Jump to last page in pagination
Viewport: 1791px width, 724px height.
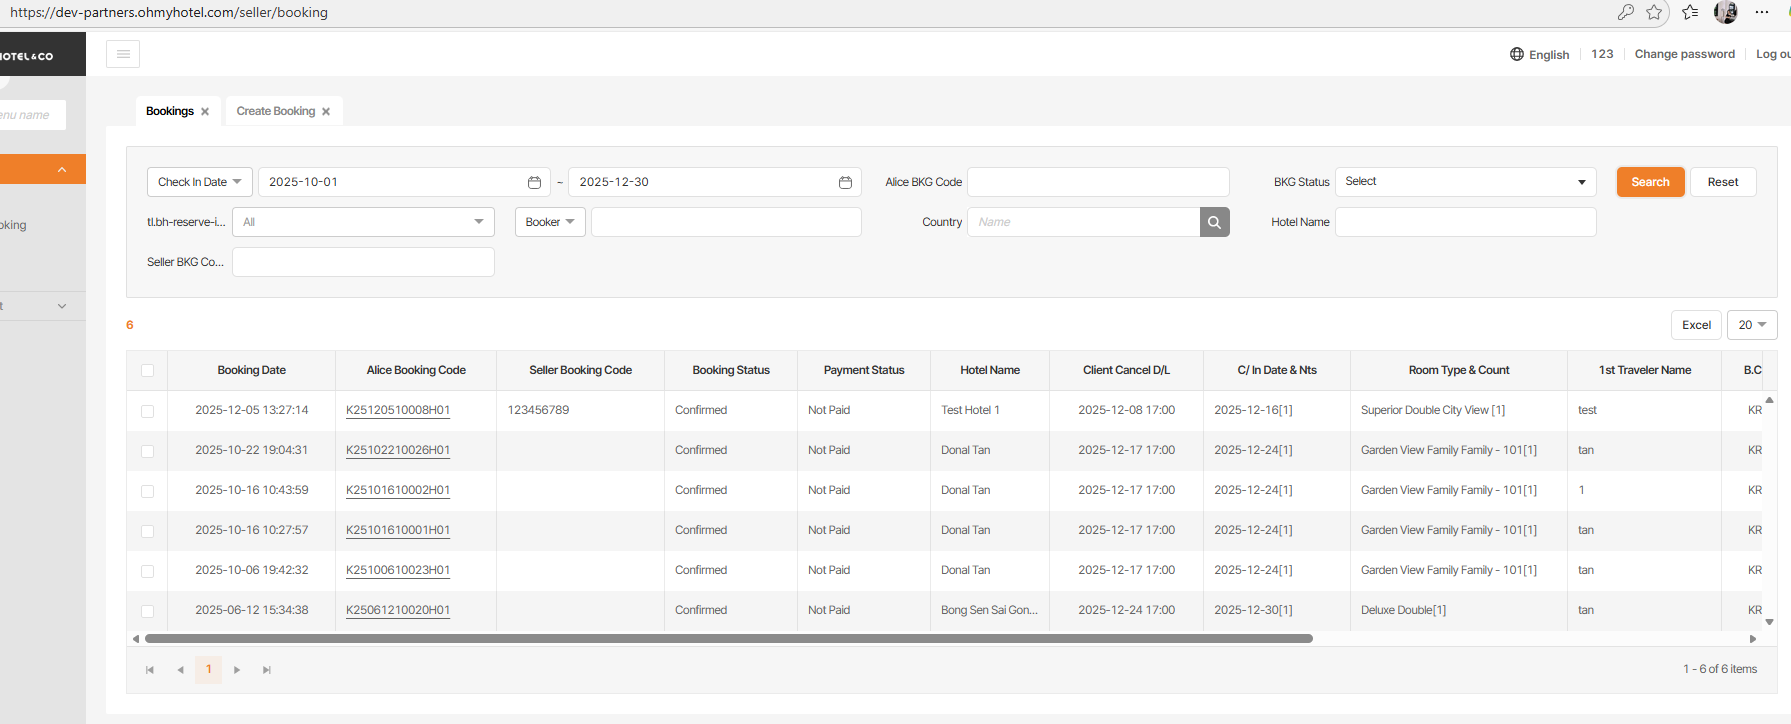click(267, 670)
